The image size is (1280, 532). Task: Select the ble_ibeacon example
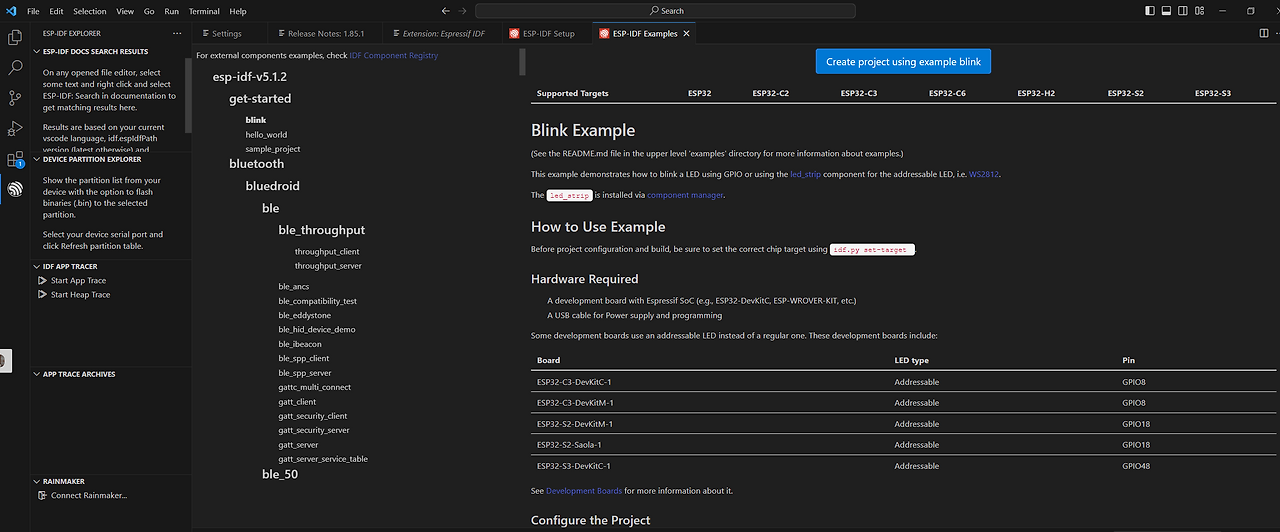[x=300, y=344]
